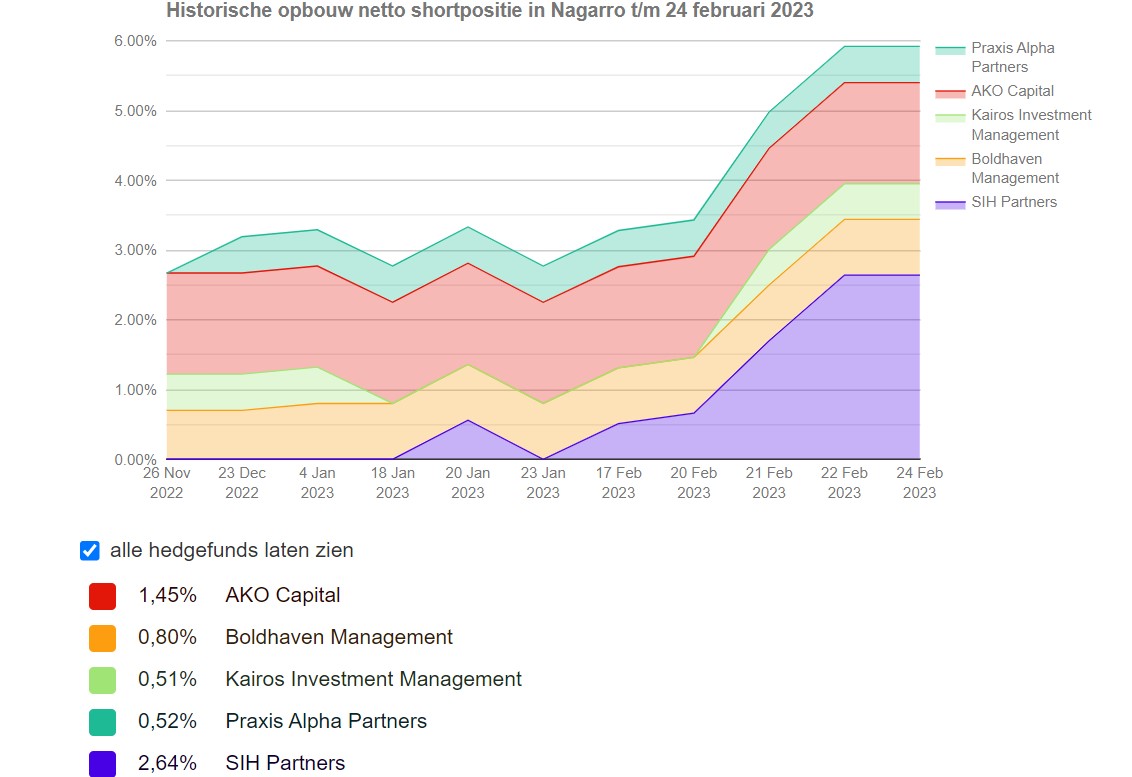The image size is (1132, 777).
Task: Select Praxis Alpha Partners in chart legend
Action: click(x=1012, y=57)
